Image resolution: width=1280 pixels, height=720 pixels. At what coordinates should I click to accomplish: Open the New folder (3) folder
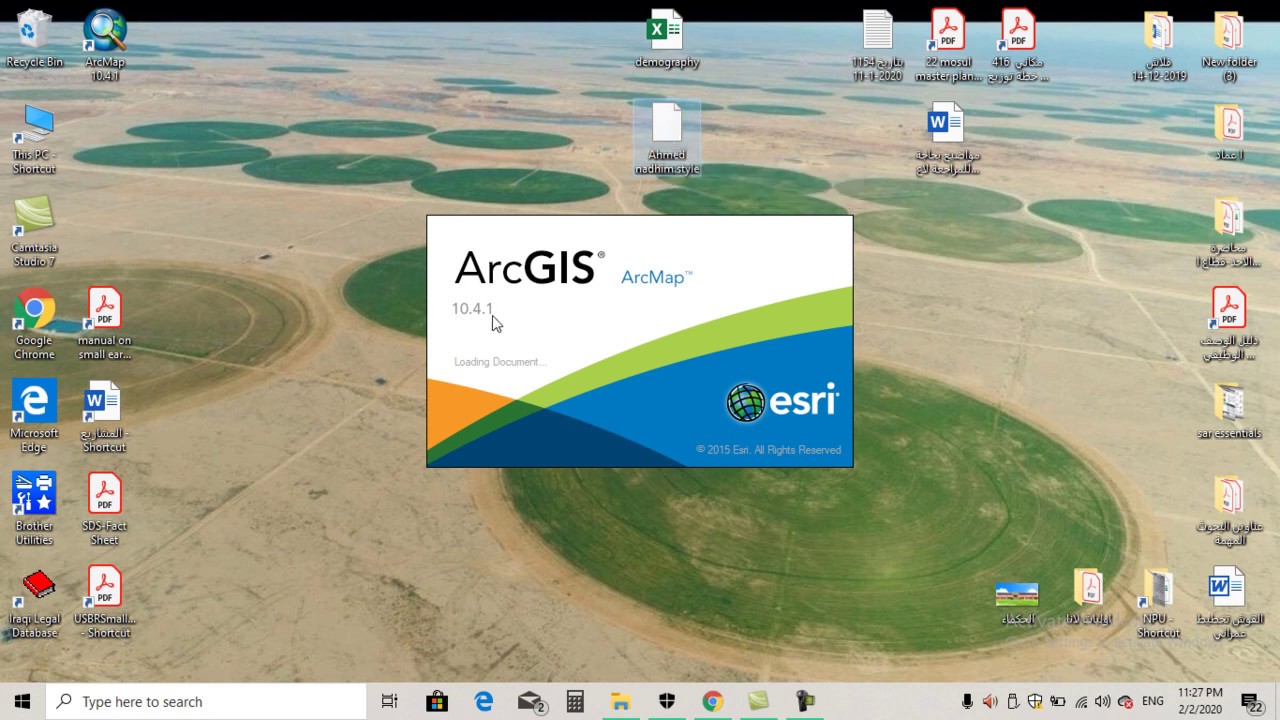pos(1229,45)
